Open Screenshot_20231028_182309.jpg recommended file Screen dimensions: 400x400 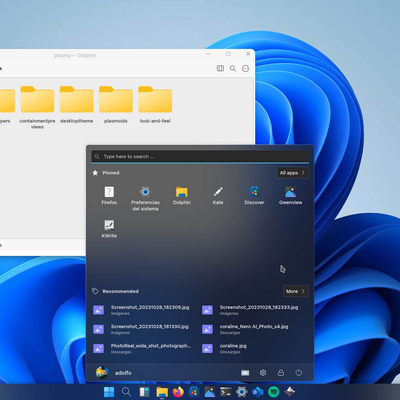[141, 310]
